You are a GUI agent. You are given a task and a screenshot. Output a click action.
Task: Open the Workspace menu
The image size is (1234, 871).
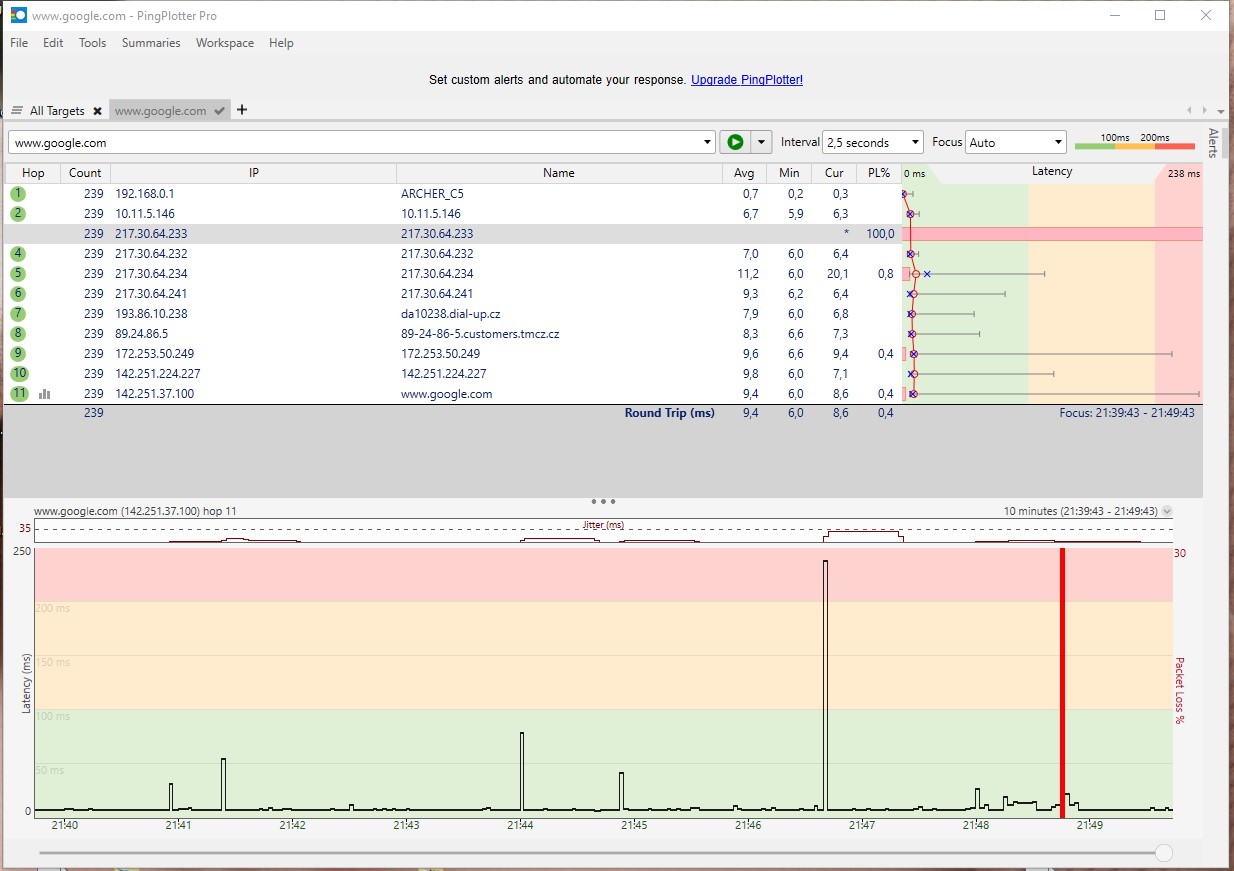[x=225, y=43]
